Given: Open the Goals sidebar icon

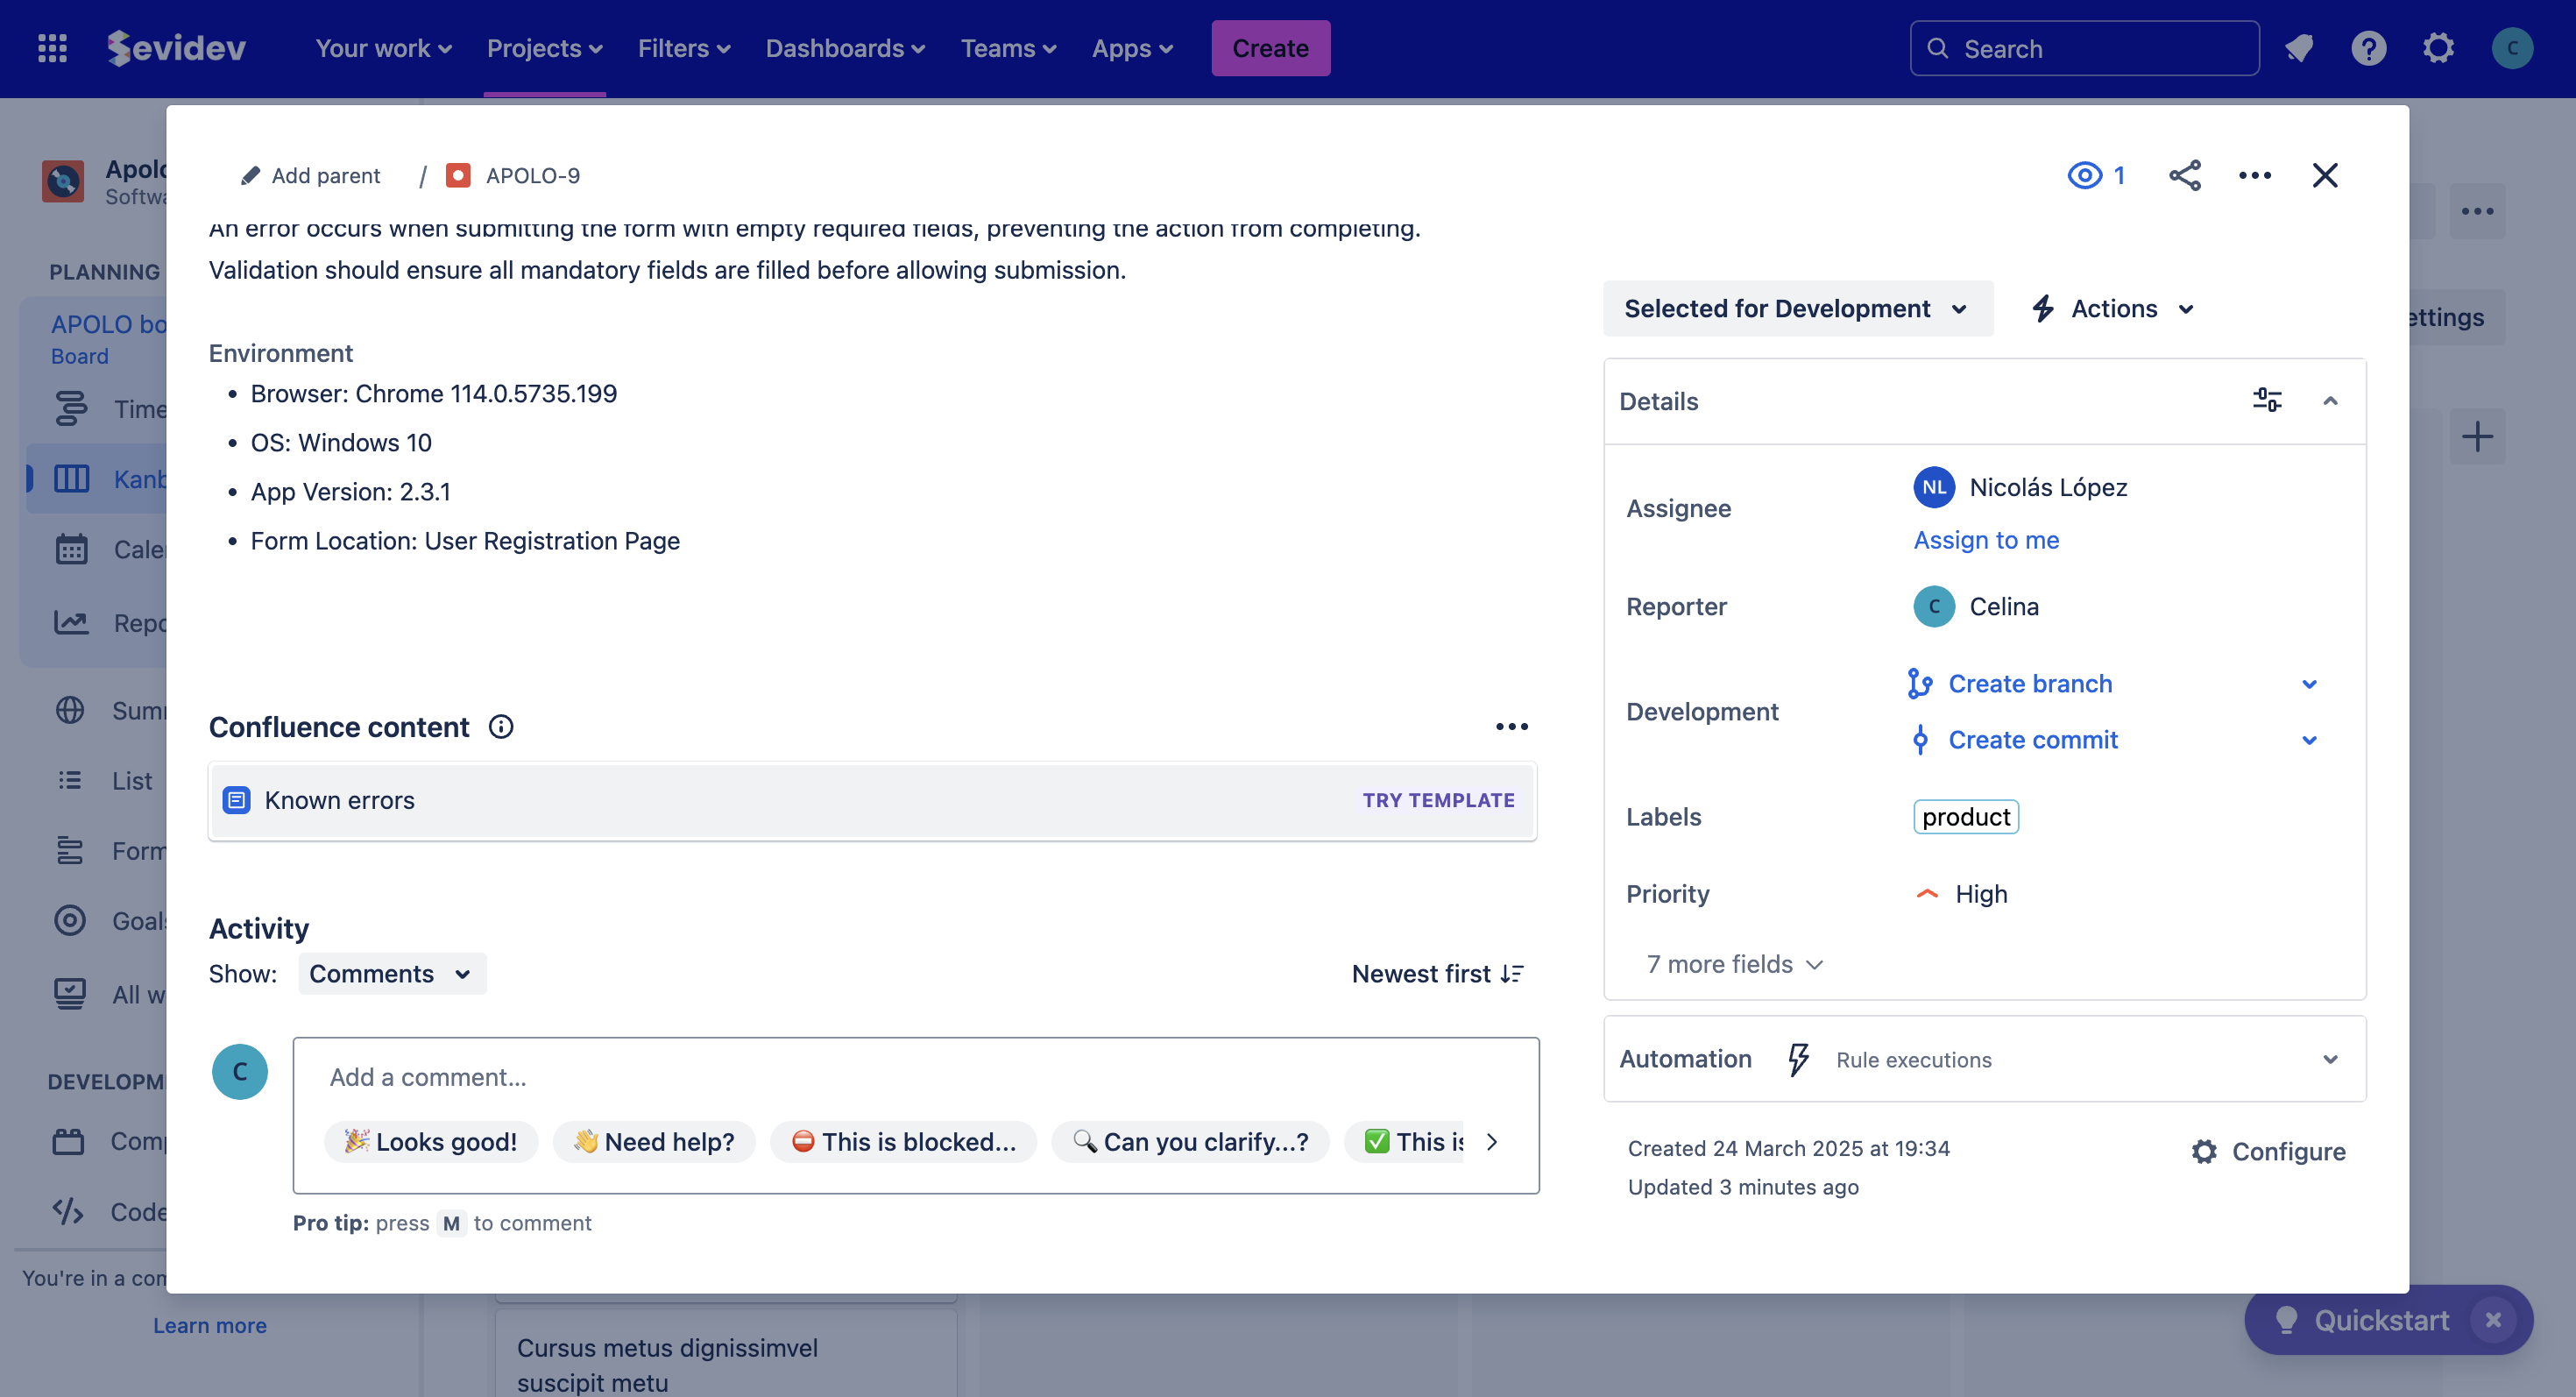Looking at the screenshot, I should [70, 920].
